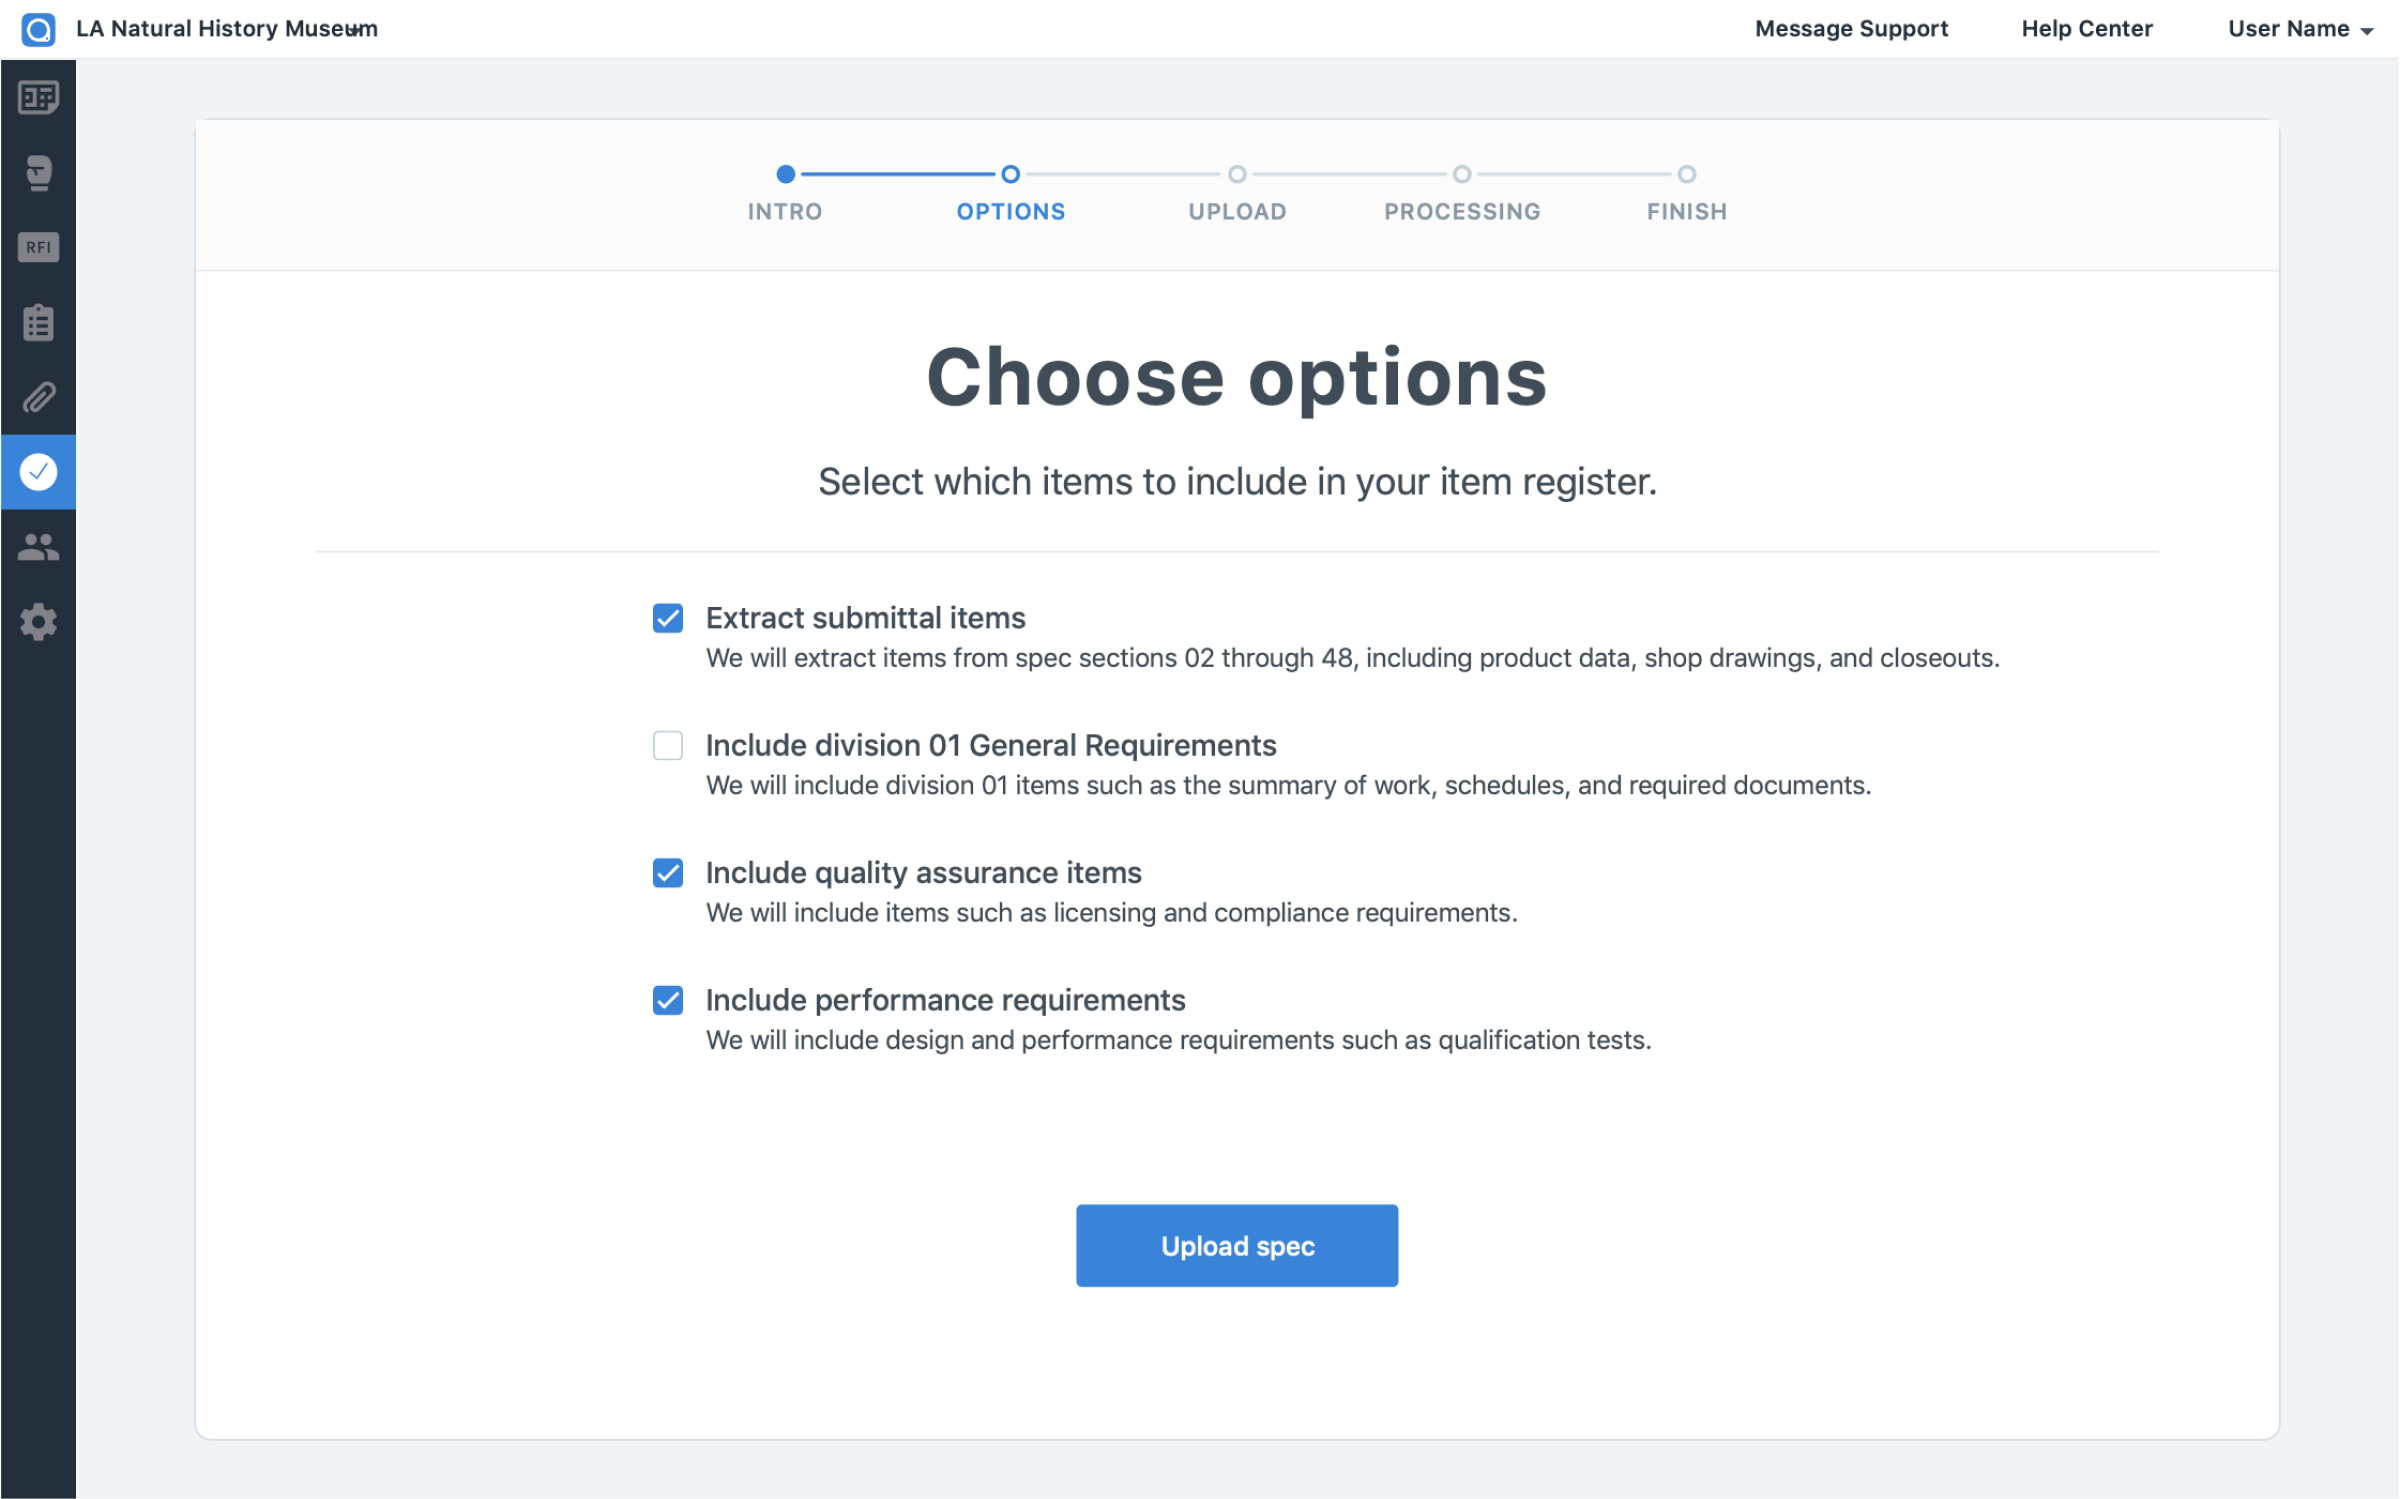
Task: Uncheck Extract submittal items
Action: pos(667,619)
